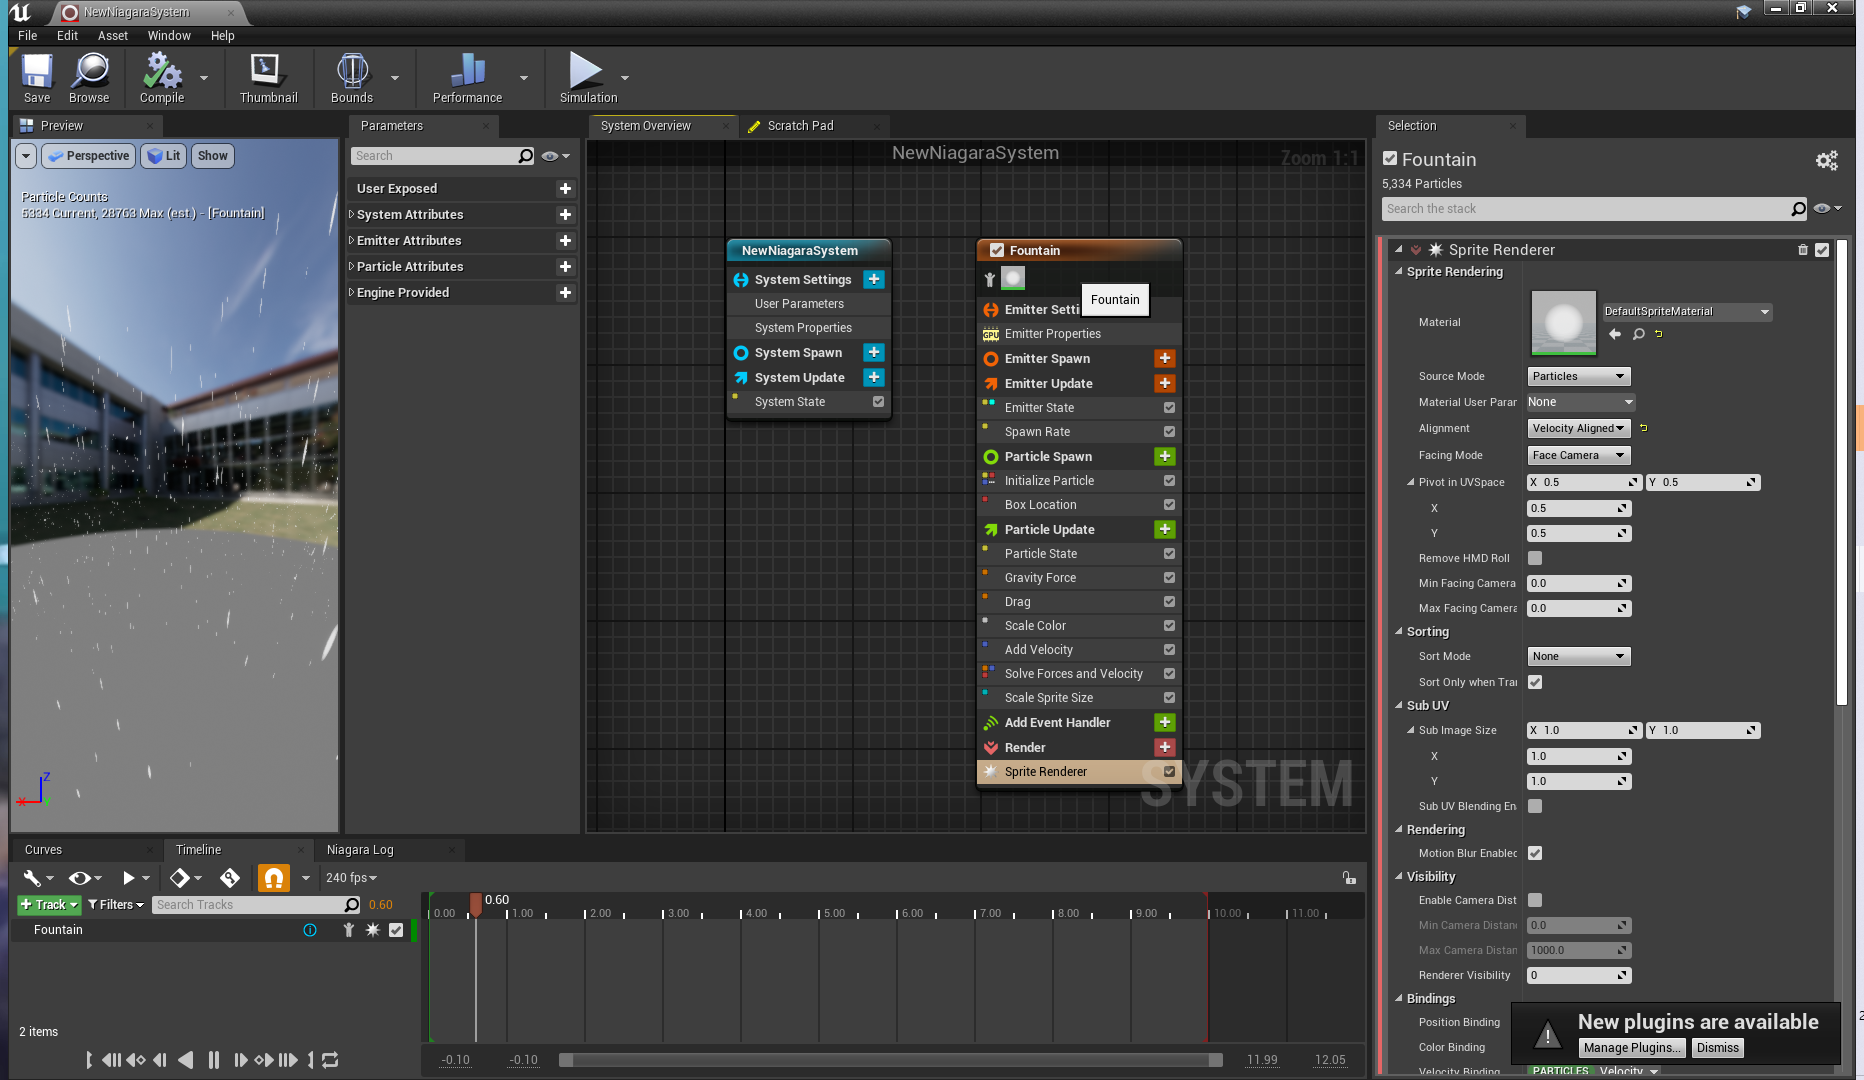
Task: Click the green Track add button
Action: coord(49,905)
